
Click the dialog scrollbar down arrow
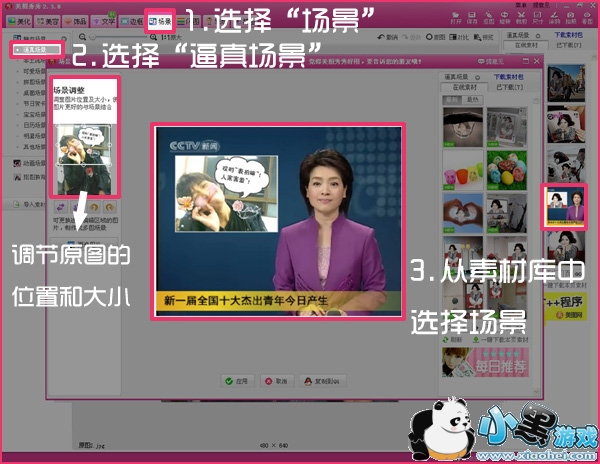coord(536,392)
